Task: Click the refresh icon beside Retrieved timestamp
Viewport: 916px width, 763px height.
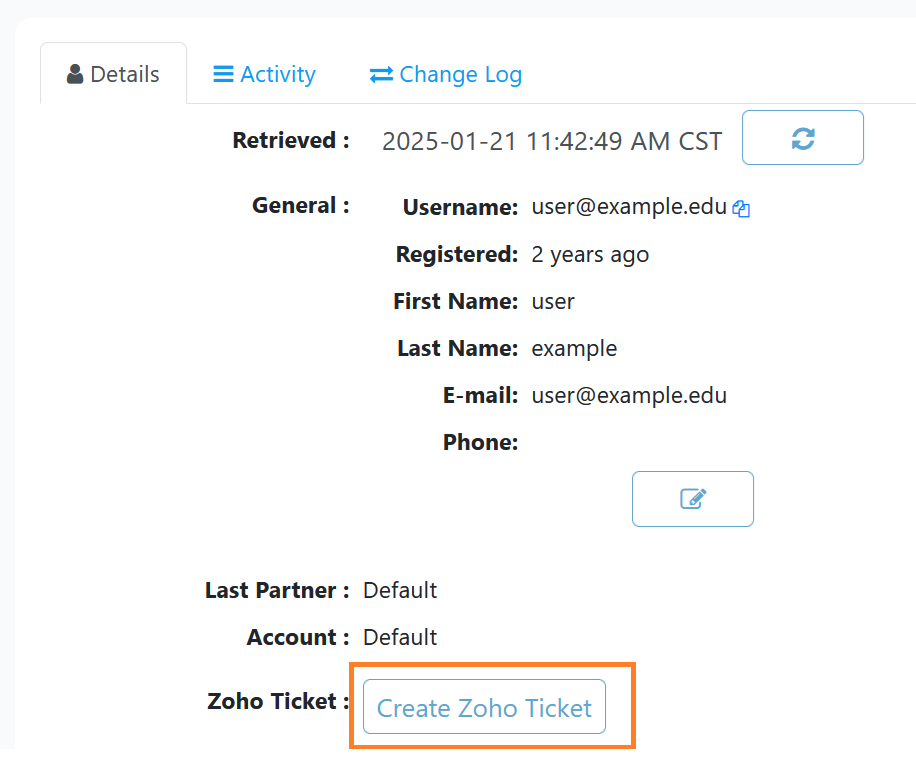Action: pos(802,138)
